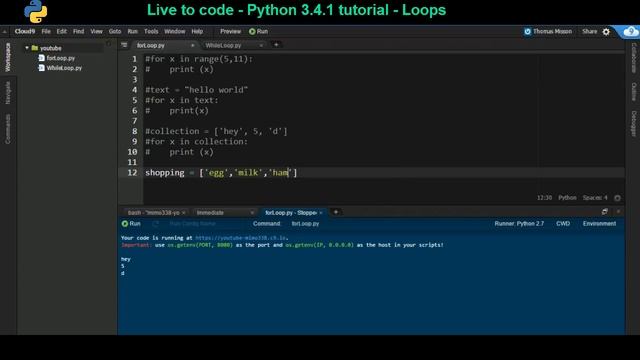The height and width of the screenshot is (360, 640).
Task: Add a new console tab with plus
Action: click(336, 212)
